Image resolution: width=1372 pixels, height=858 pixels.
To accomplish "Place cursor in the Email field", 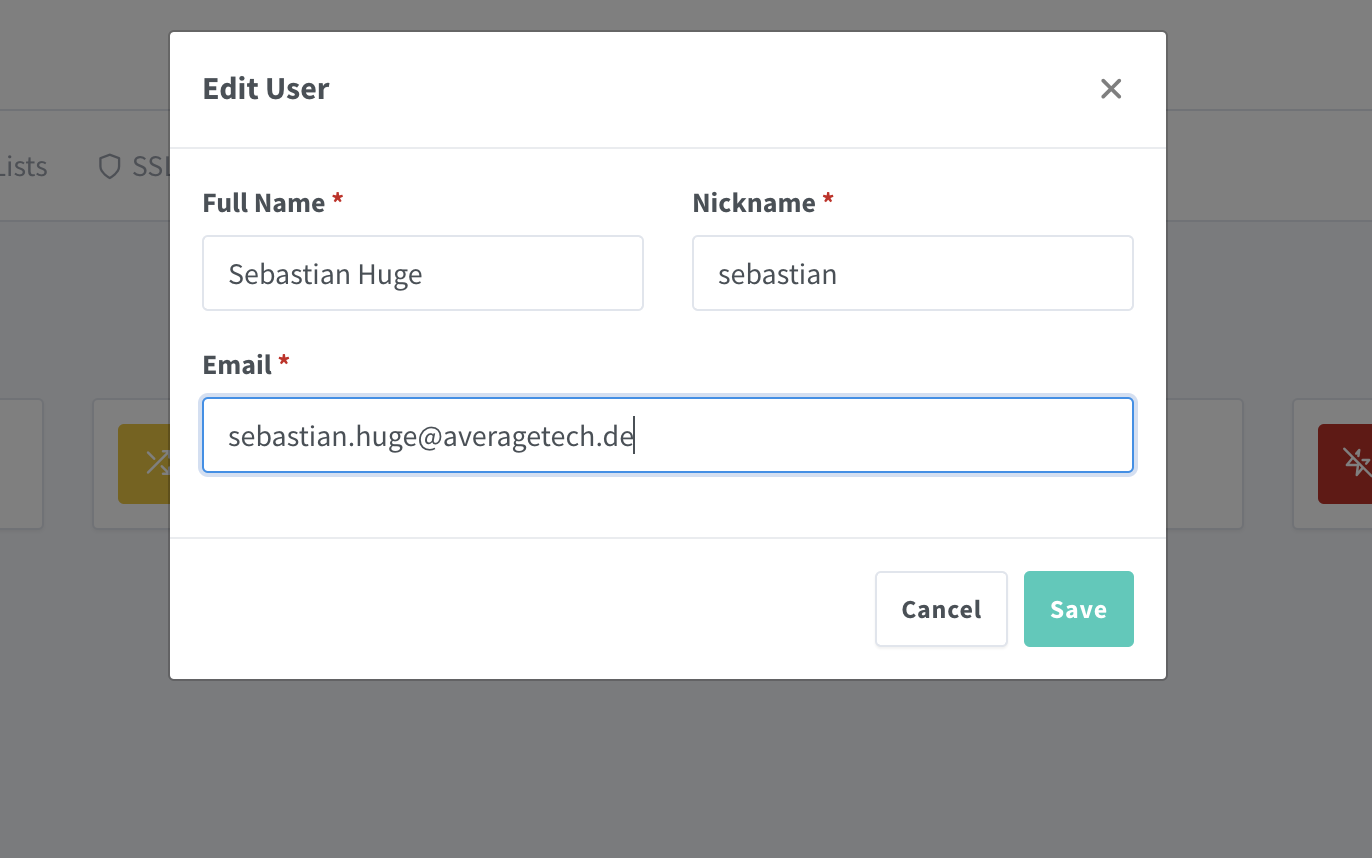I will pyautogui.click(x=667, y=435).
